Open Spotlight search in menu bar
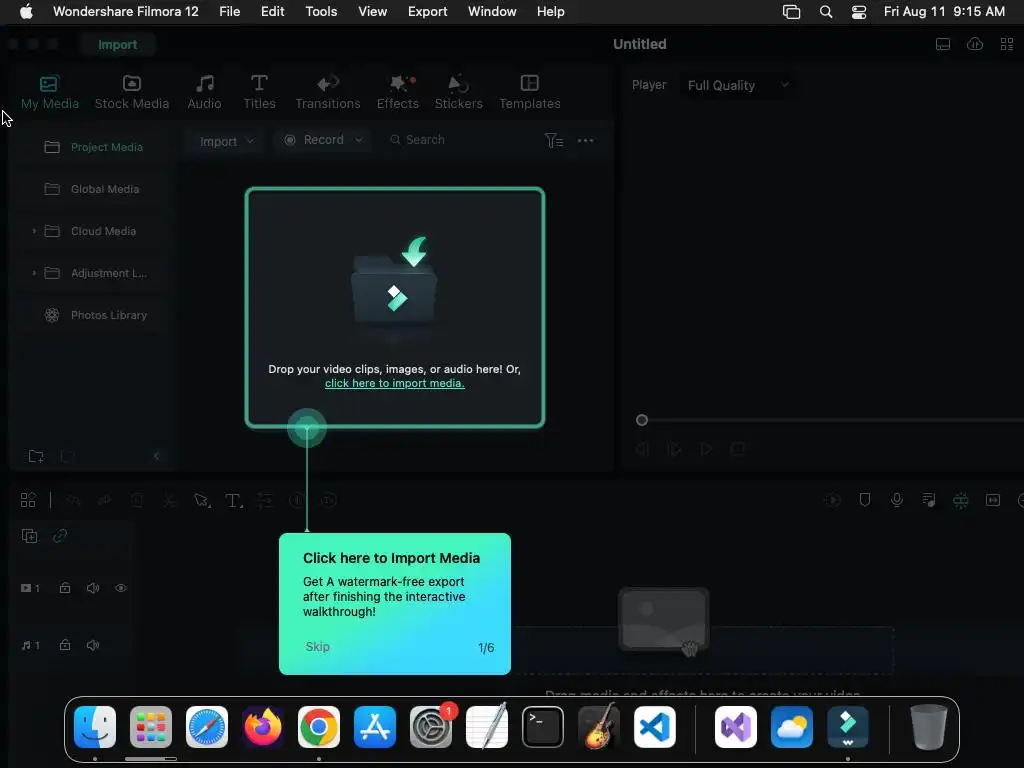Image resolution: width=1024 pixels, height=768 pixels. [x=825, y=12]
